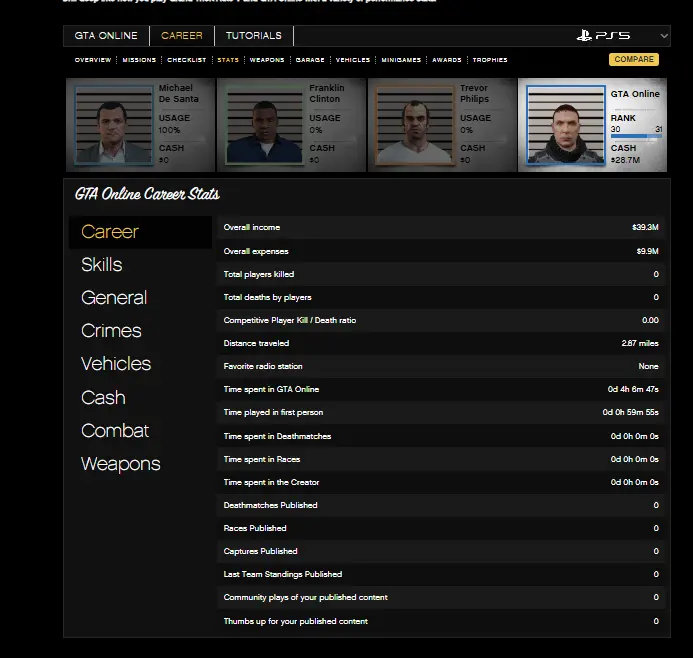The width and height of the screenshot is (693, 658).
Task: Go to the Overview subsection
Action: pos(93,60)
